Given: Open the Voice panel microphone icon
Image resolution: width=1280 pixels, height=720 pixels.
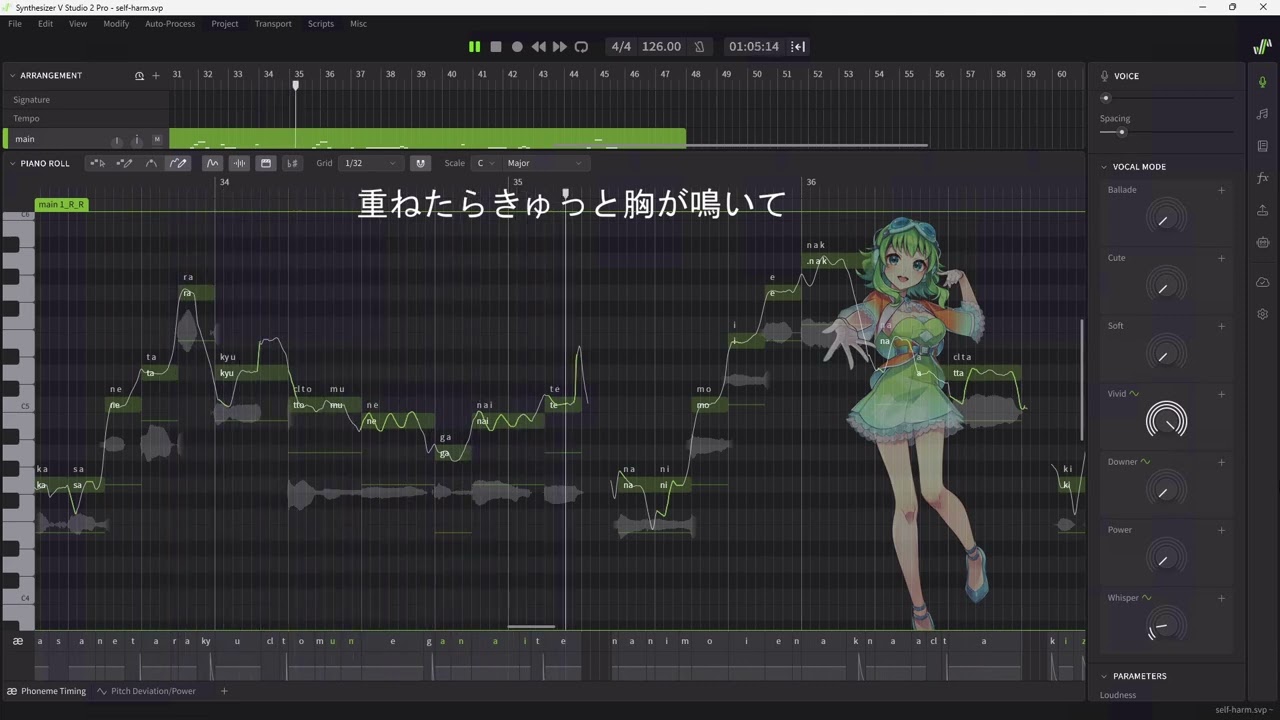Looking at the screenshot, I should [x=1262, y=81].
